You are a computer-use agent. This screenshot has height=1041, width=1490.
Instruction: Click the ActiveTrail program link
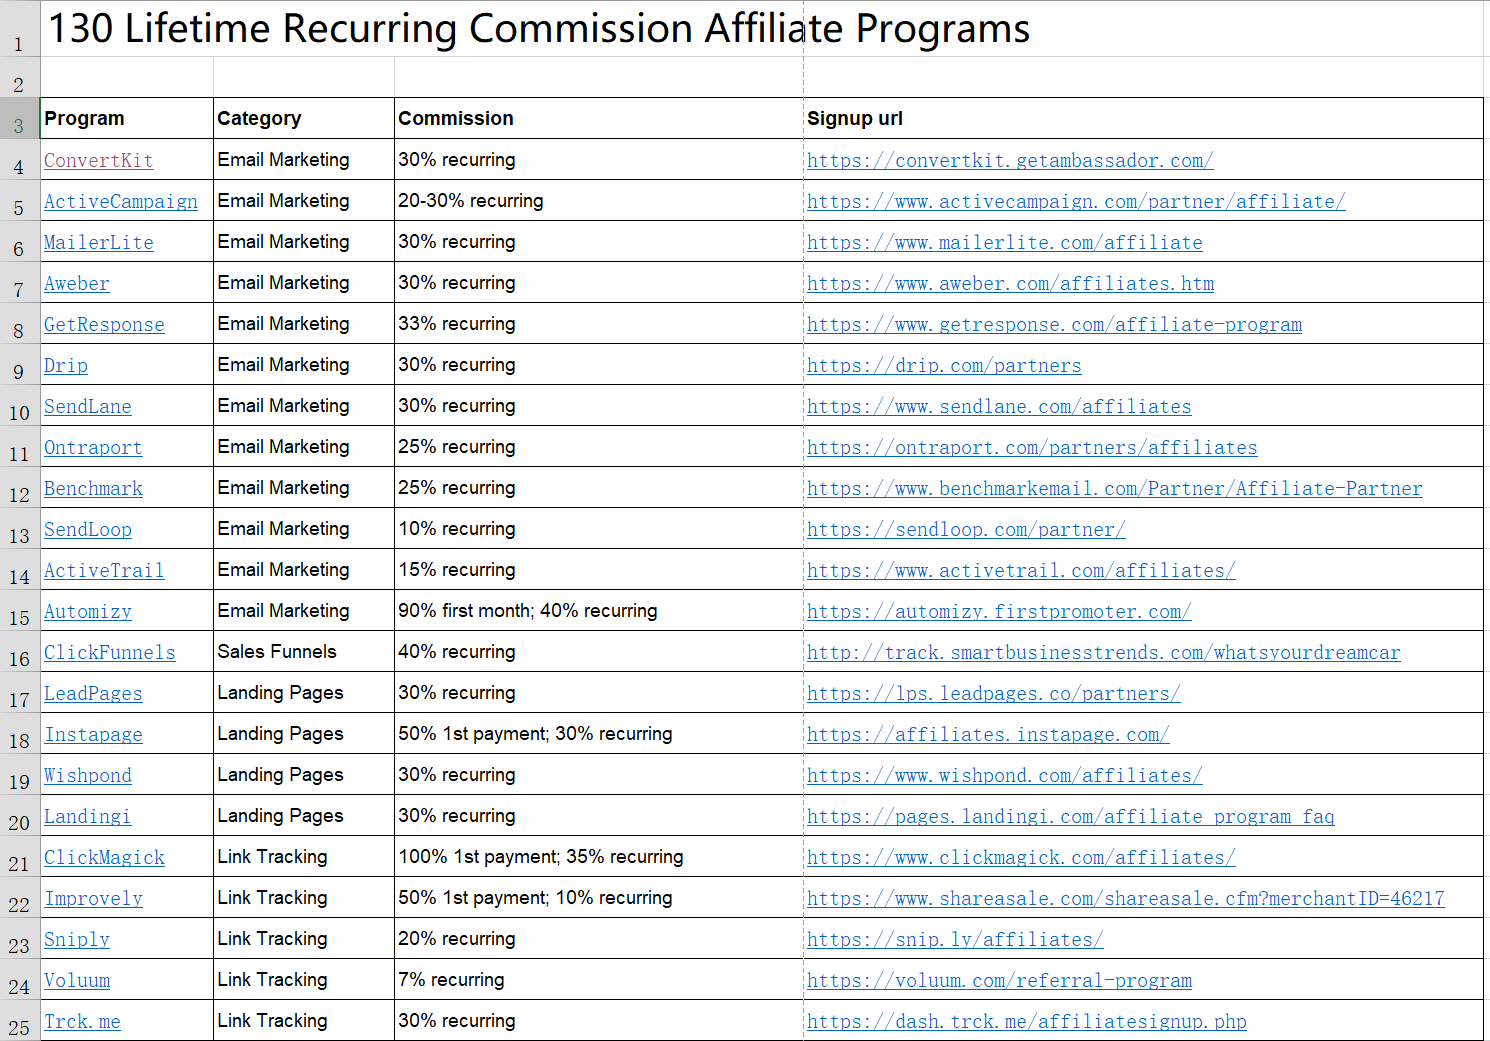[x=104, y=570]
